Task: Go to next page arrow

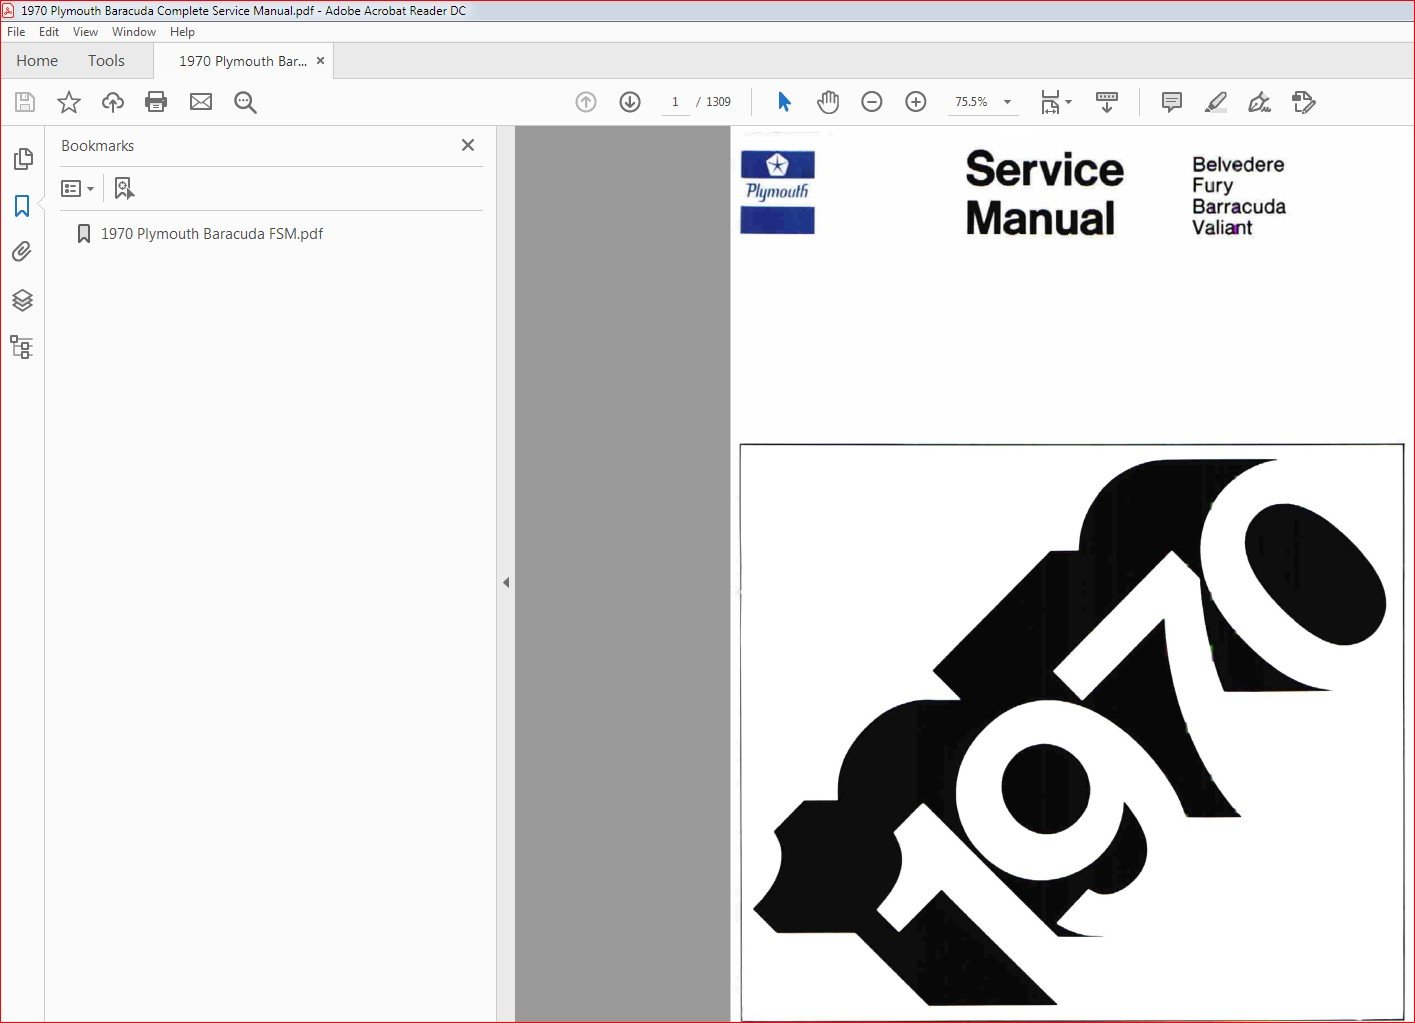Action: point(630,102)
